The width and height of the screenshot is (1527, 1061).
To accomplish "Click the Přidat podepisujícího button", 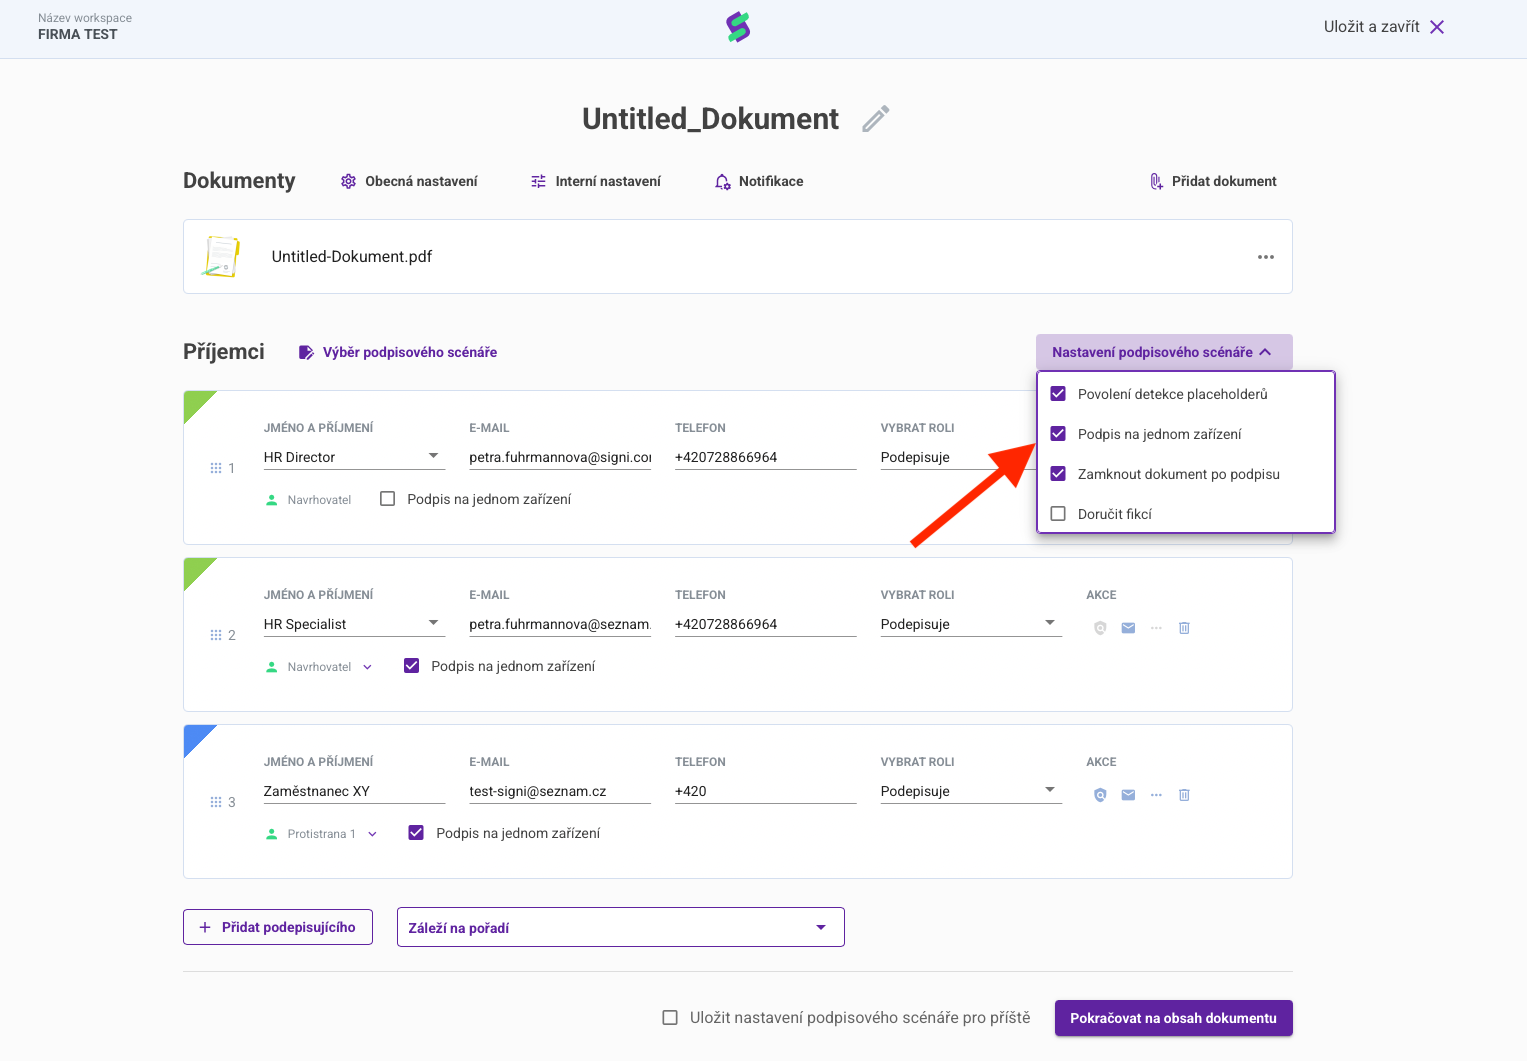I will pyautogui.click(x=278, y=927).
